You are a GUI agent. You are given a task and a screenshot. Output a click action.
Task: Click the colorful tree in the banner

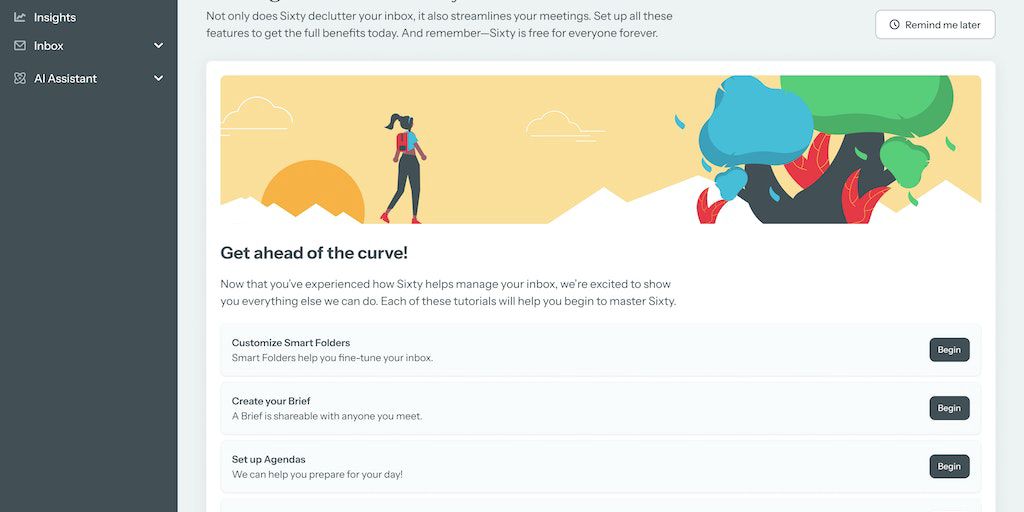[x=826, y=150]
